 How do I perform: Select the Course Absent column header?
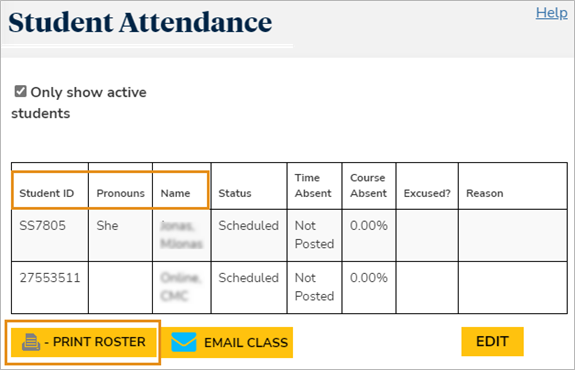[368, 186]
